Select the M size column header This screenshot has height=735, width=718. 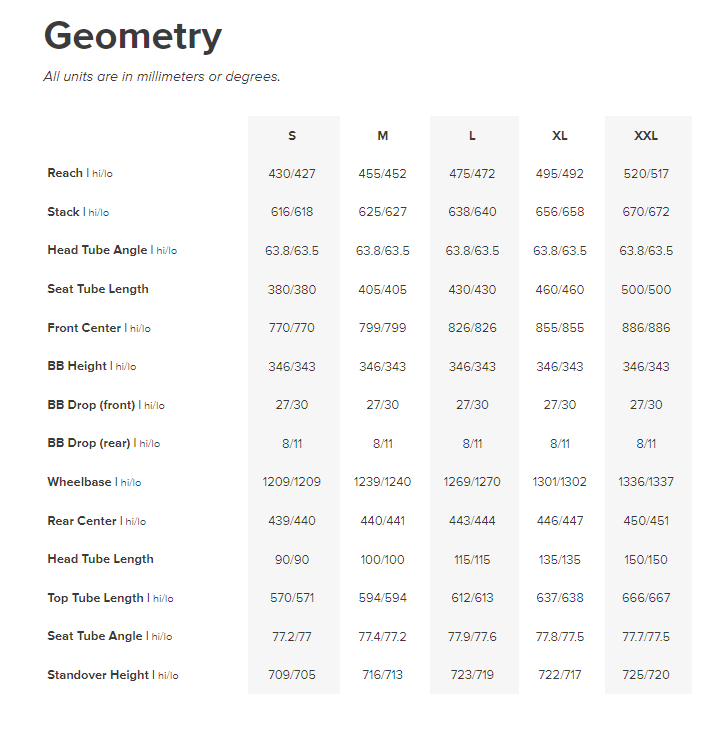(383, 136)
